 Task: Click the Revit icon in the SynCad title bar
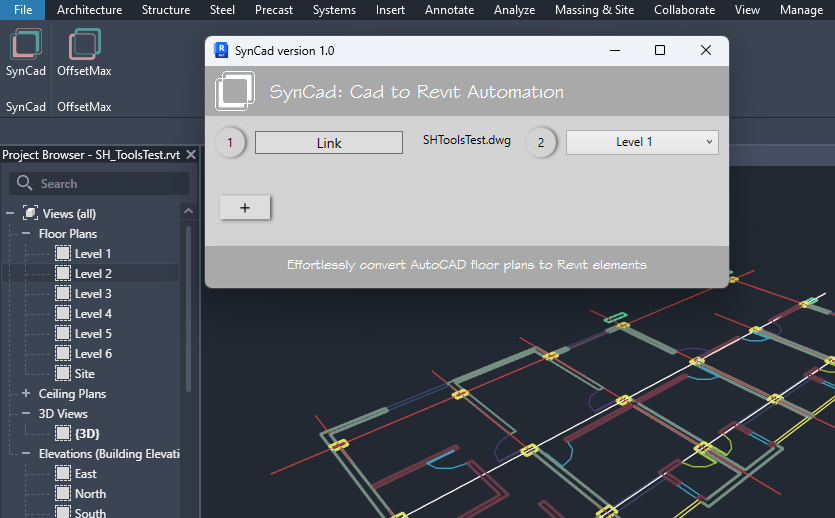point(221,50)
